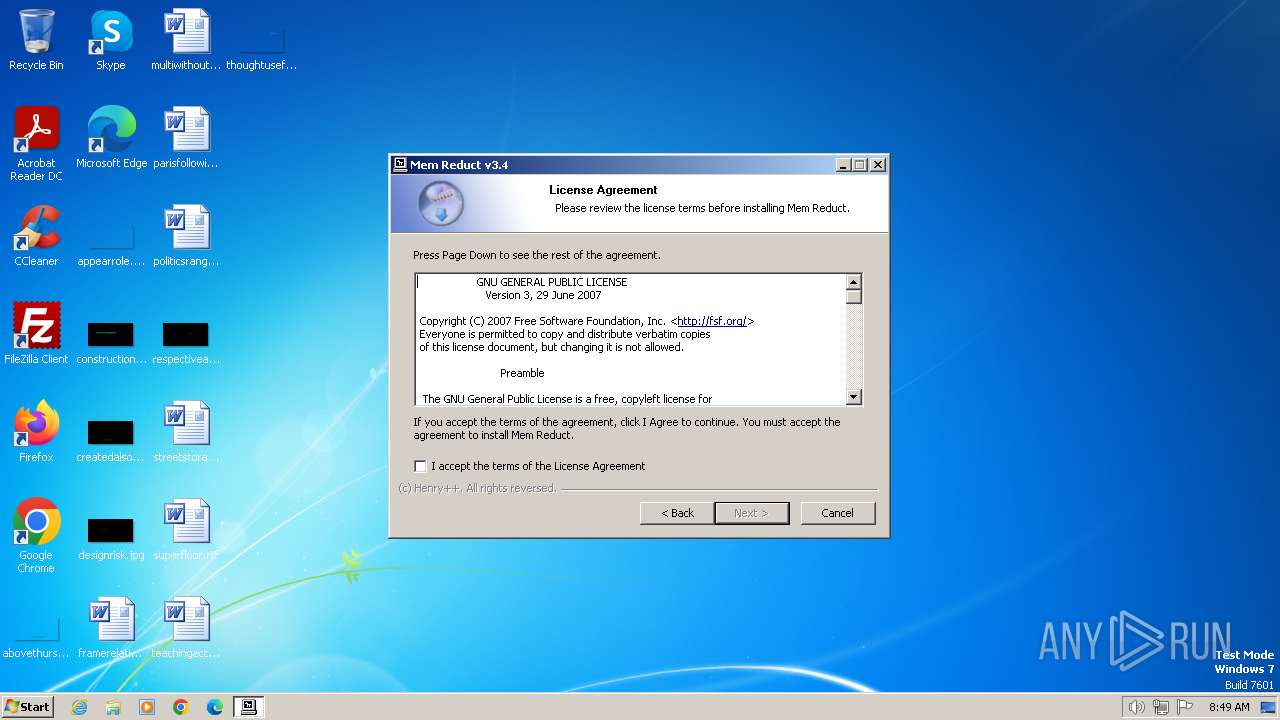Open the streetstora Word document

coord(186,431)
